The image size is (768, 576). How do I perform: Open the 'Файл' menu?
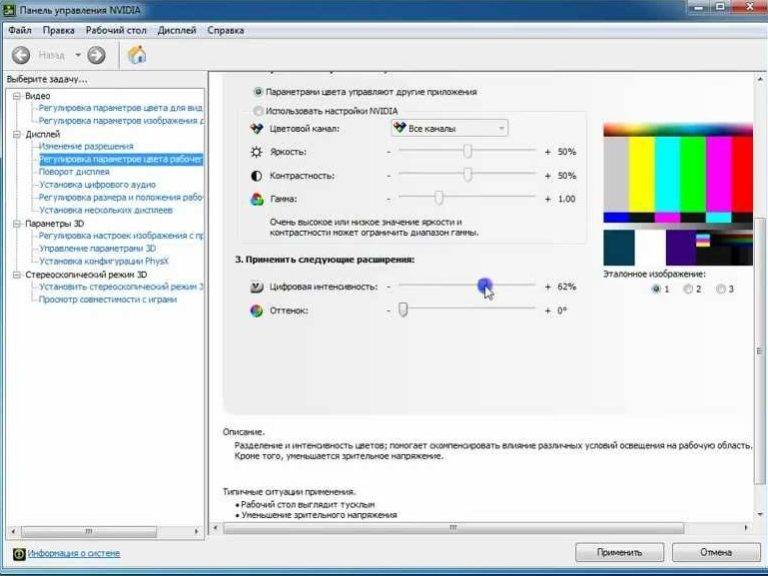(20, 30)
